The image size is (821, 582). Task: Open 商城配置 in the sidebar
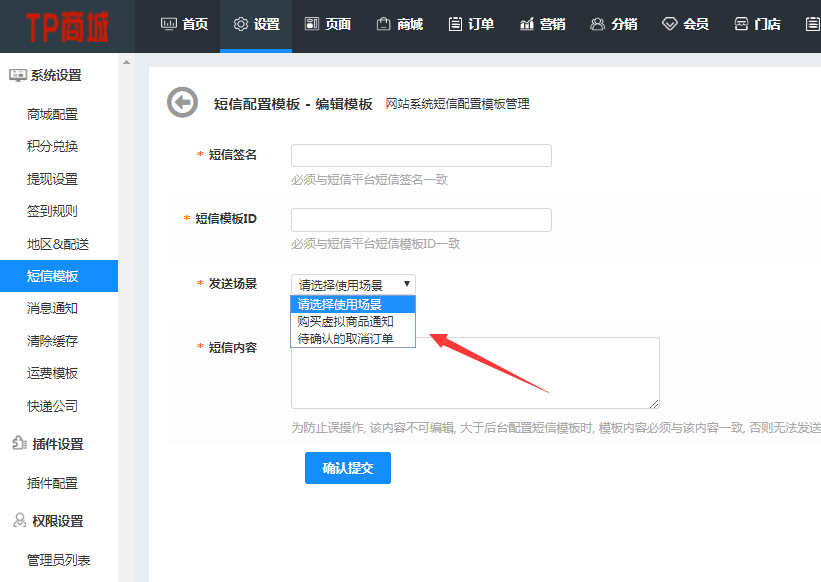click(x=52, y=114)
